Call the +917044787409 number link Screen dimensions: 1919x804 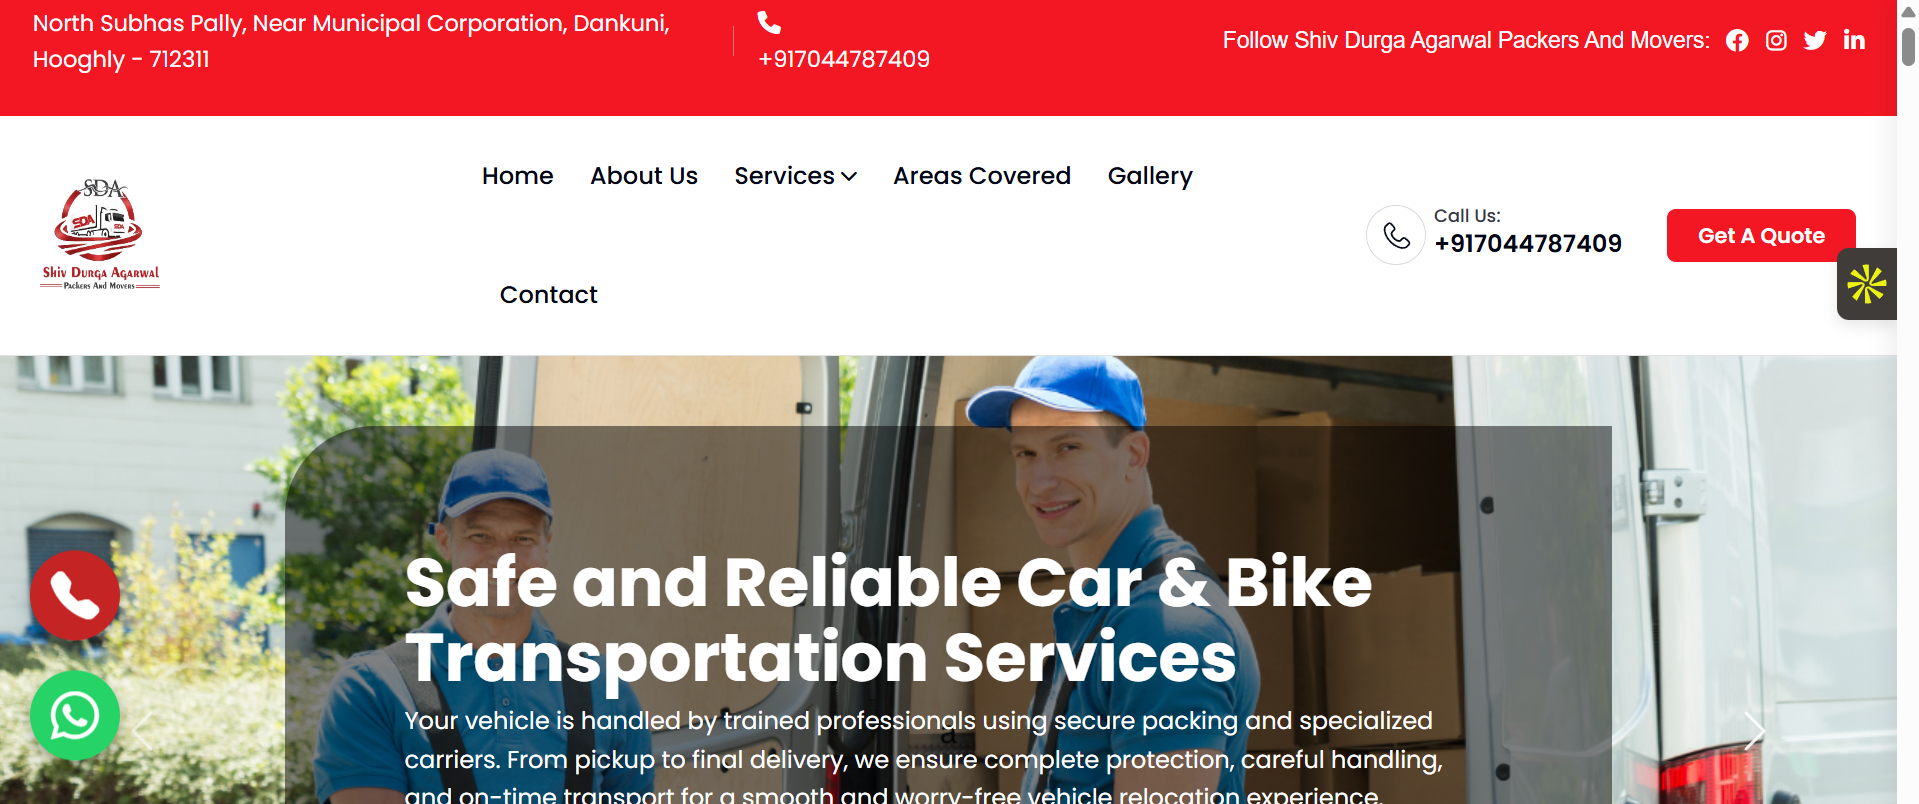coord(1528,243)
